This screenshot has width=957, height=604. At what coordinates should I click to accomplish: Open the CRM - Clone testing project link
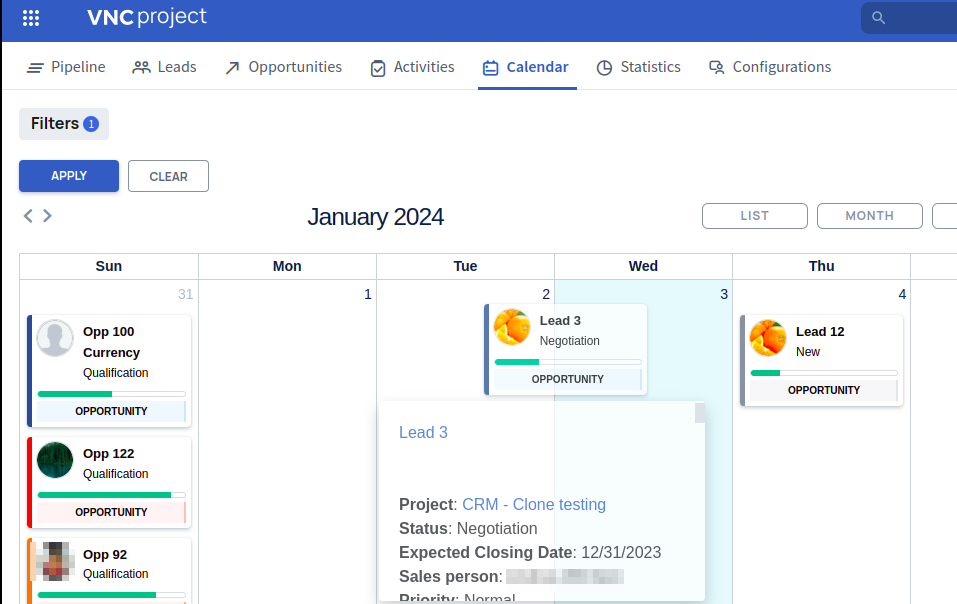click(x=533, y=504)
